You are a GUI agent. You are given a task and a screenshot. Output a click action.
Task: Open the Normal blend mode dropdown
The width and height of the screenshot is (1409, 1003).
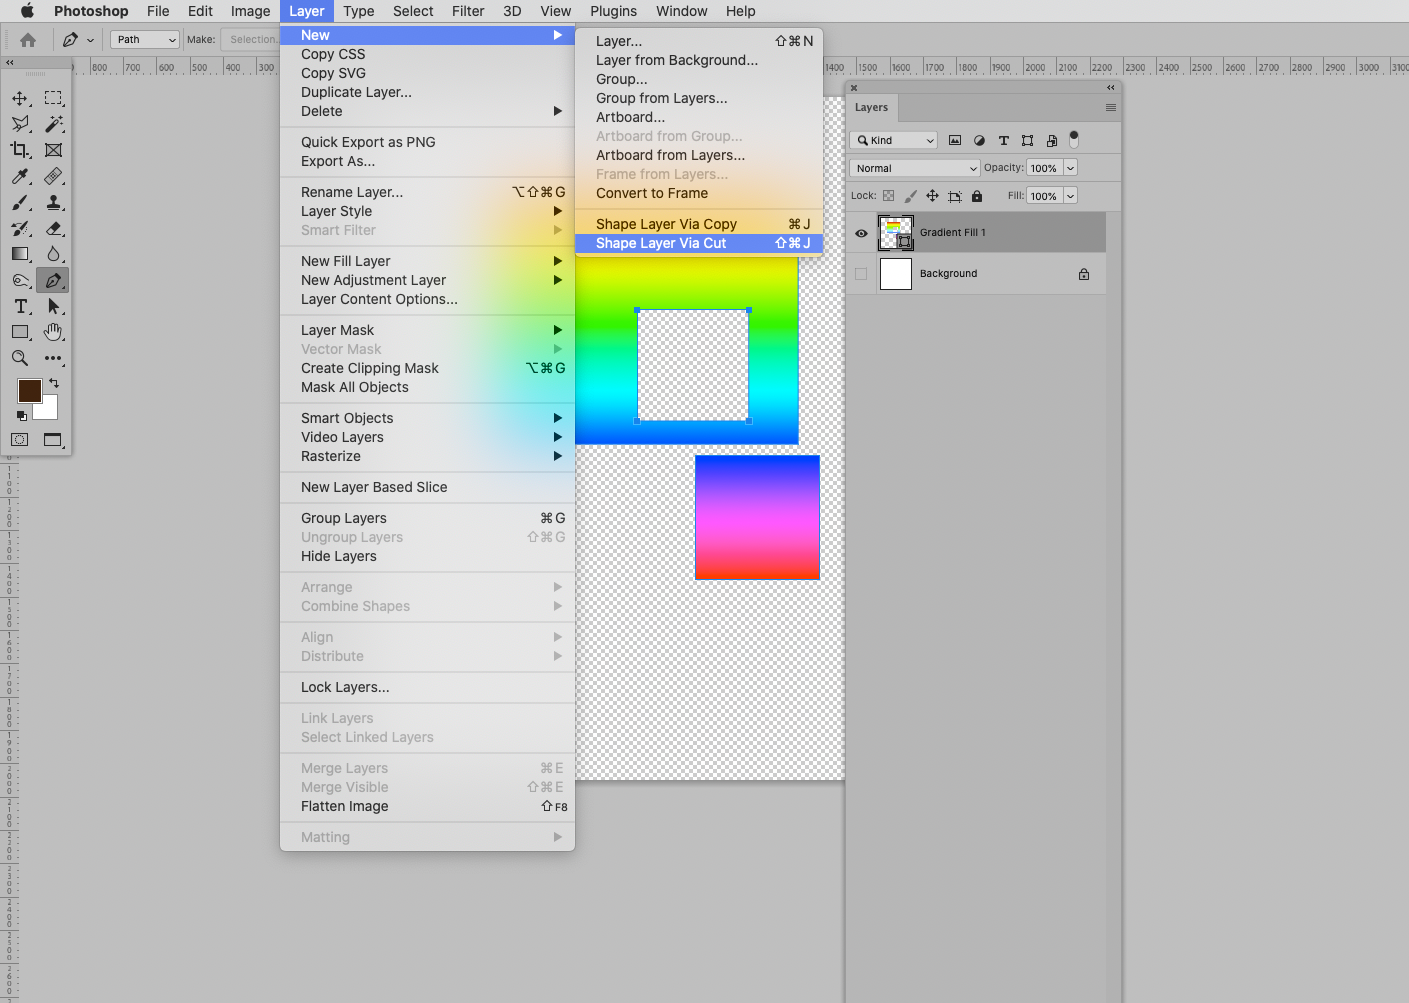(915, 168)
